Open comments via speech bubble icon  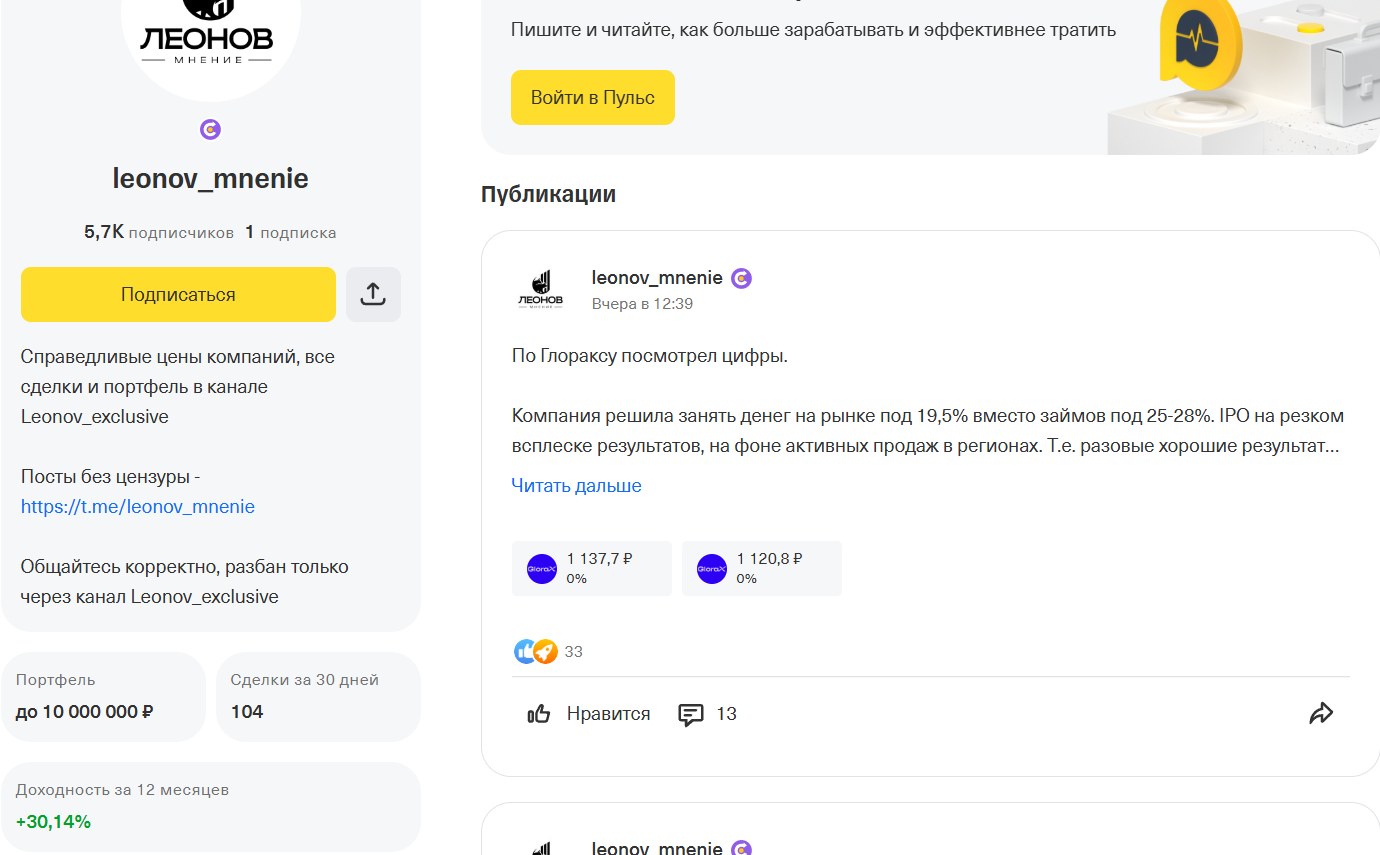point(691,714)
